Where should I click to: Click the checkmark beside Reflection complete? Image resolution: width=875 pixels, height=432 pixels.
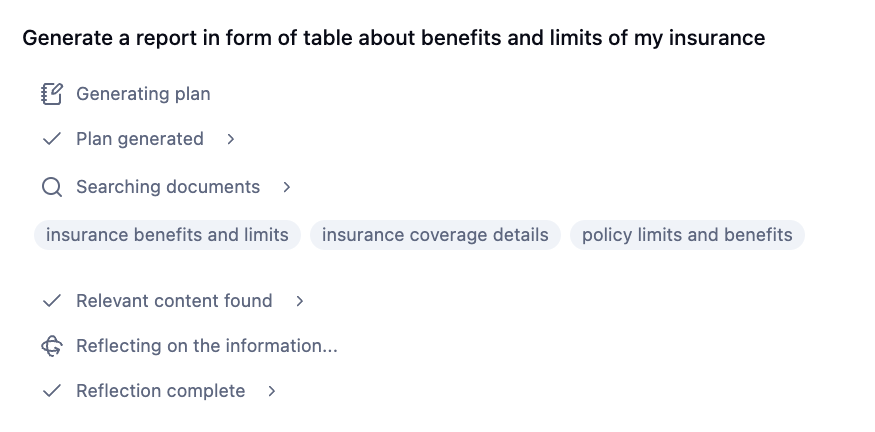click(x=52, y=391)
